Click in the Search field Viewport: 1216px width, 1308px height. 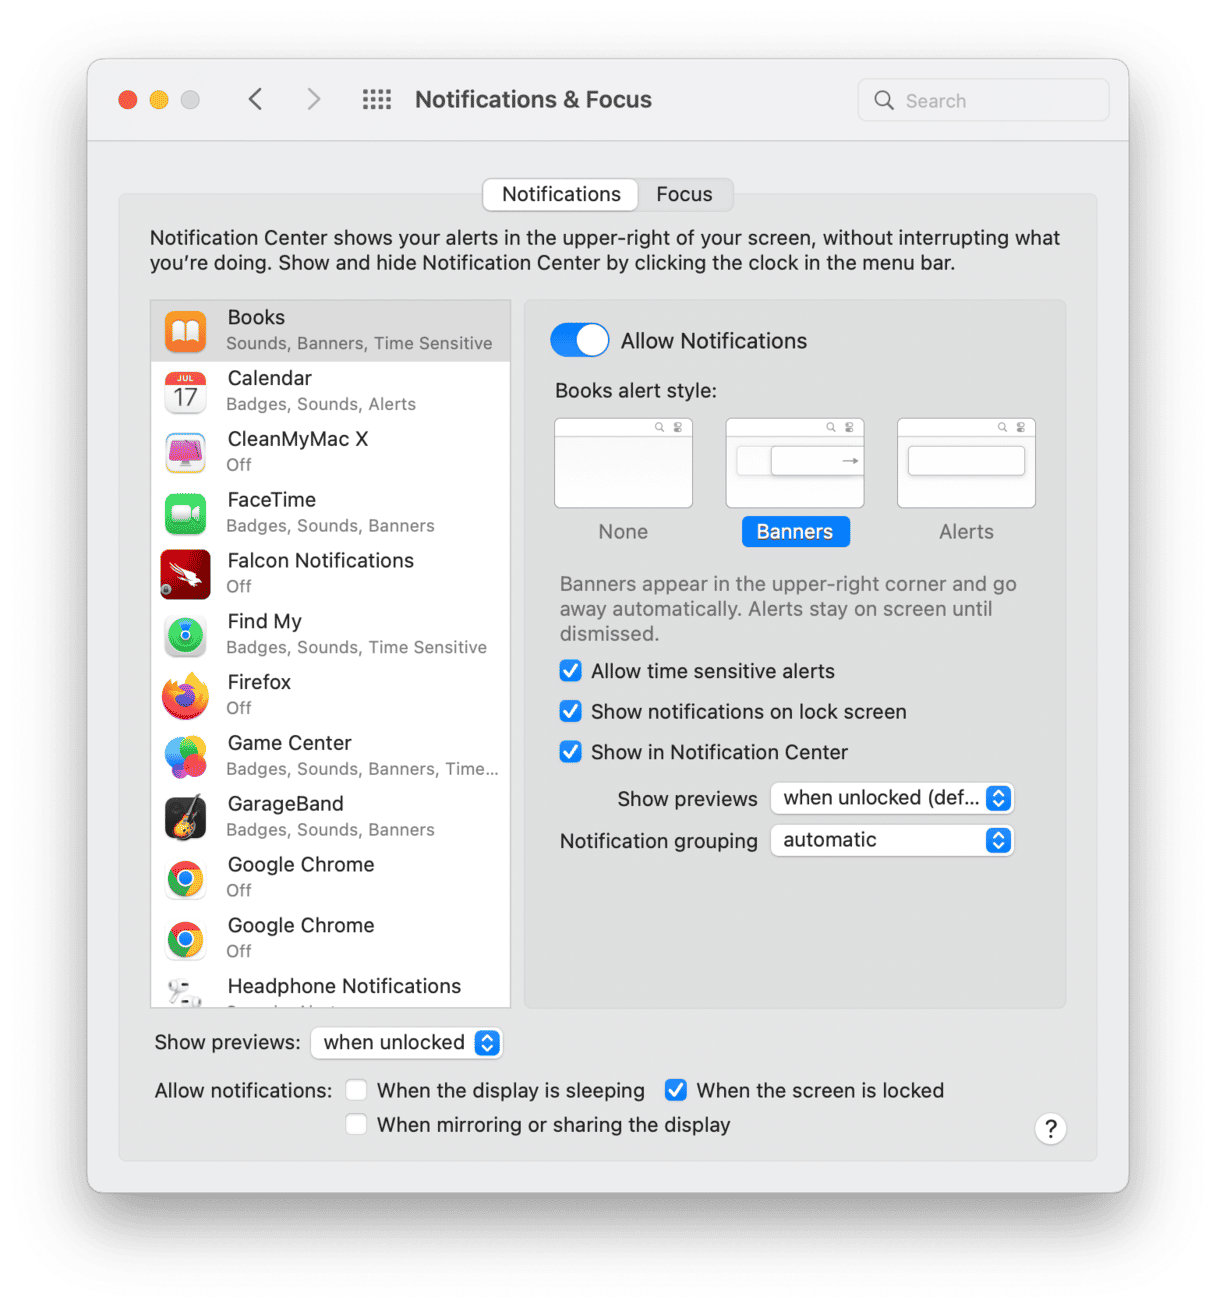983,100
